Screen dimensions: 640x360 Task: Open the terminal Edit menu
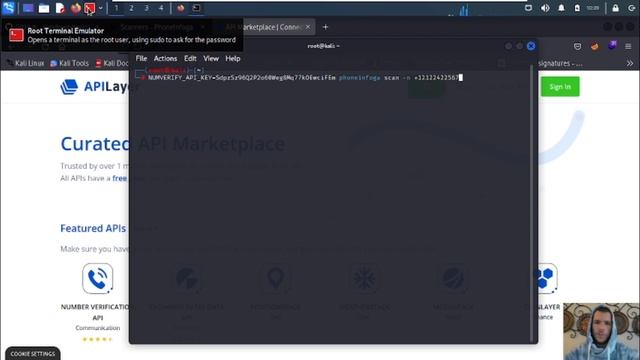tap(190, 58)
